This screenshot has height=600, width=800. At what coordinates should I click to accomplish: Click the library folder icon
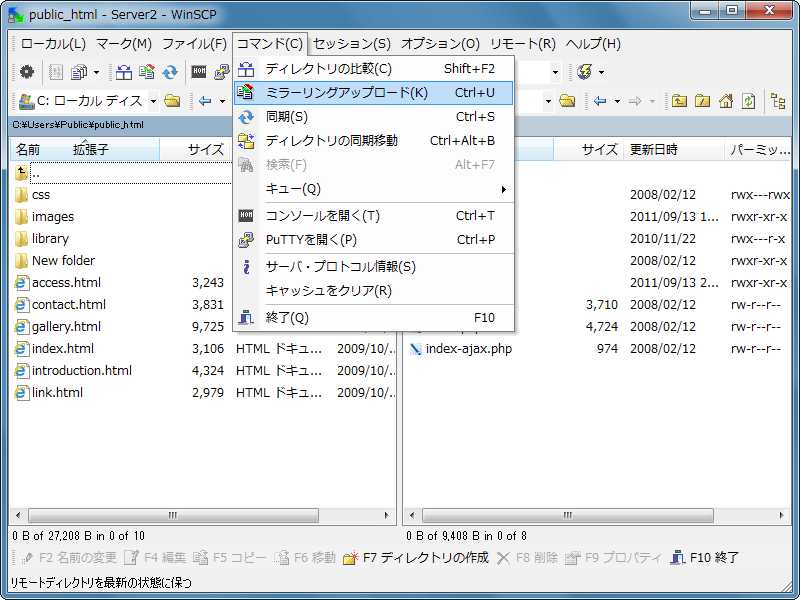point(21,238)
